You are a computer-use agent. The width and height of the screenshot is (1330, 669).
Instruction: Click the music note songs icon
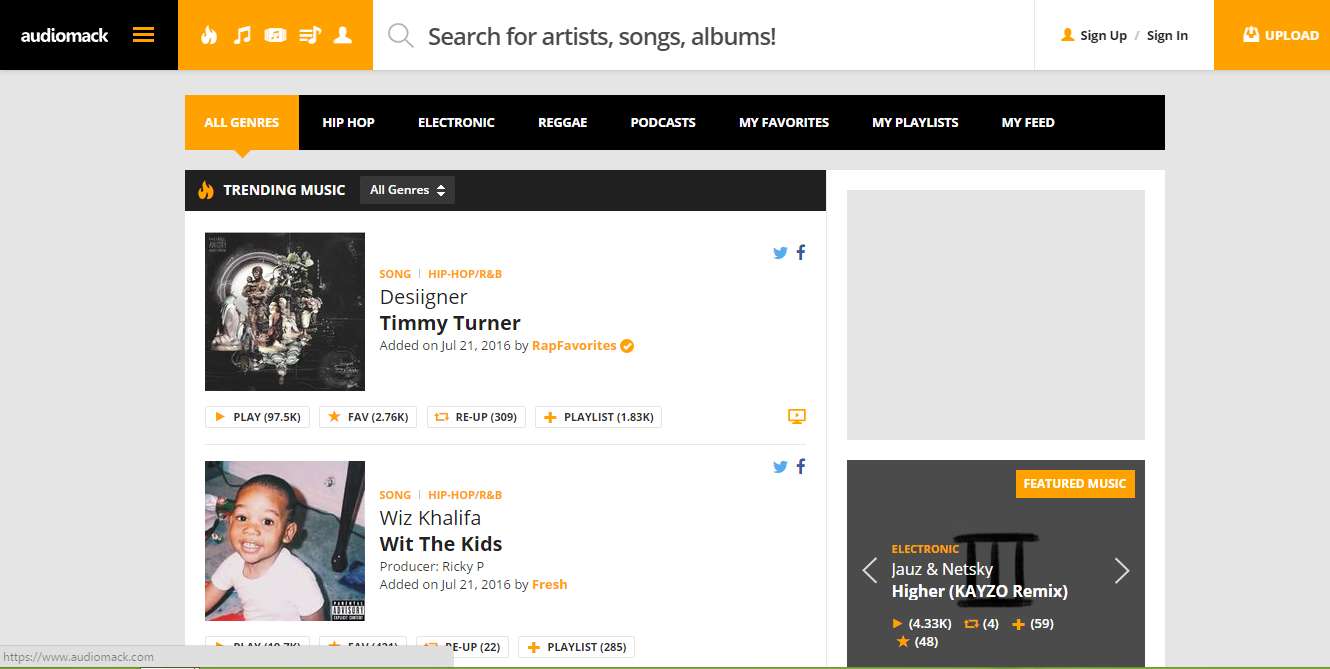coord(242,35)
